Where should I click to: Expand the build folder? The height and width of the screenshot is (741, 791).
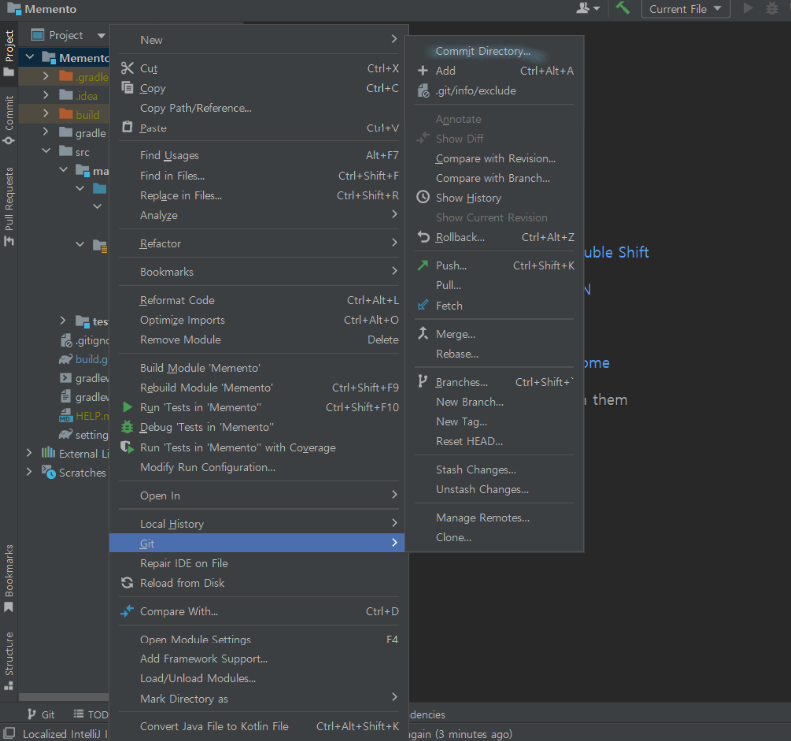tap(46, 113)
